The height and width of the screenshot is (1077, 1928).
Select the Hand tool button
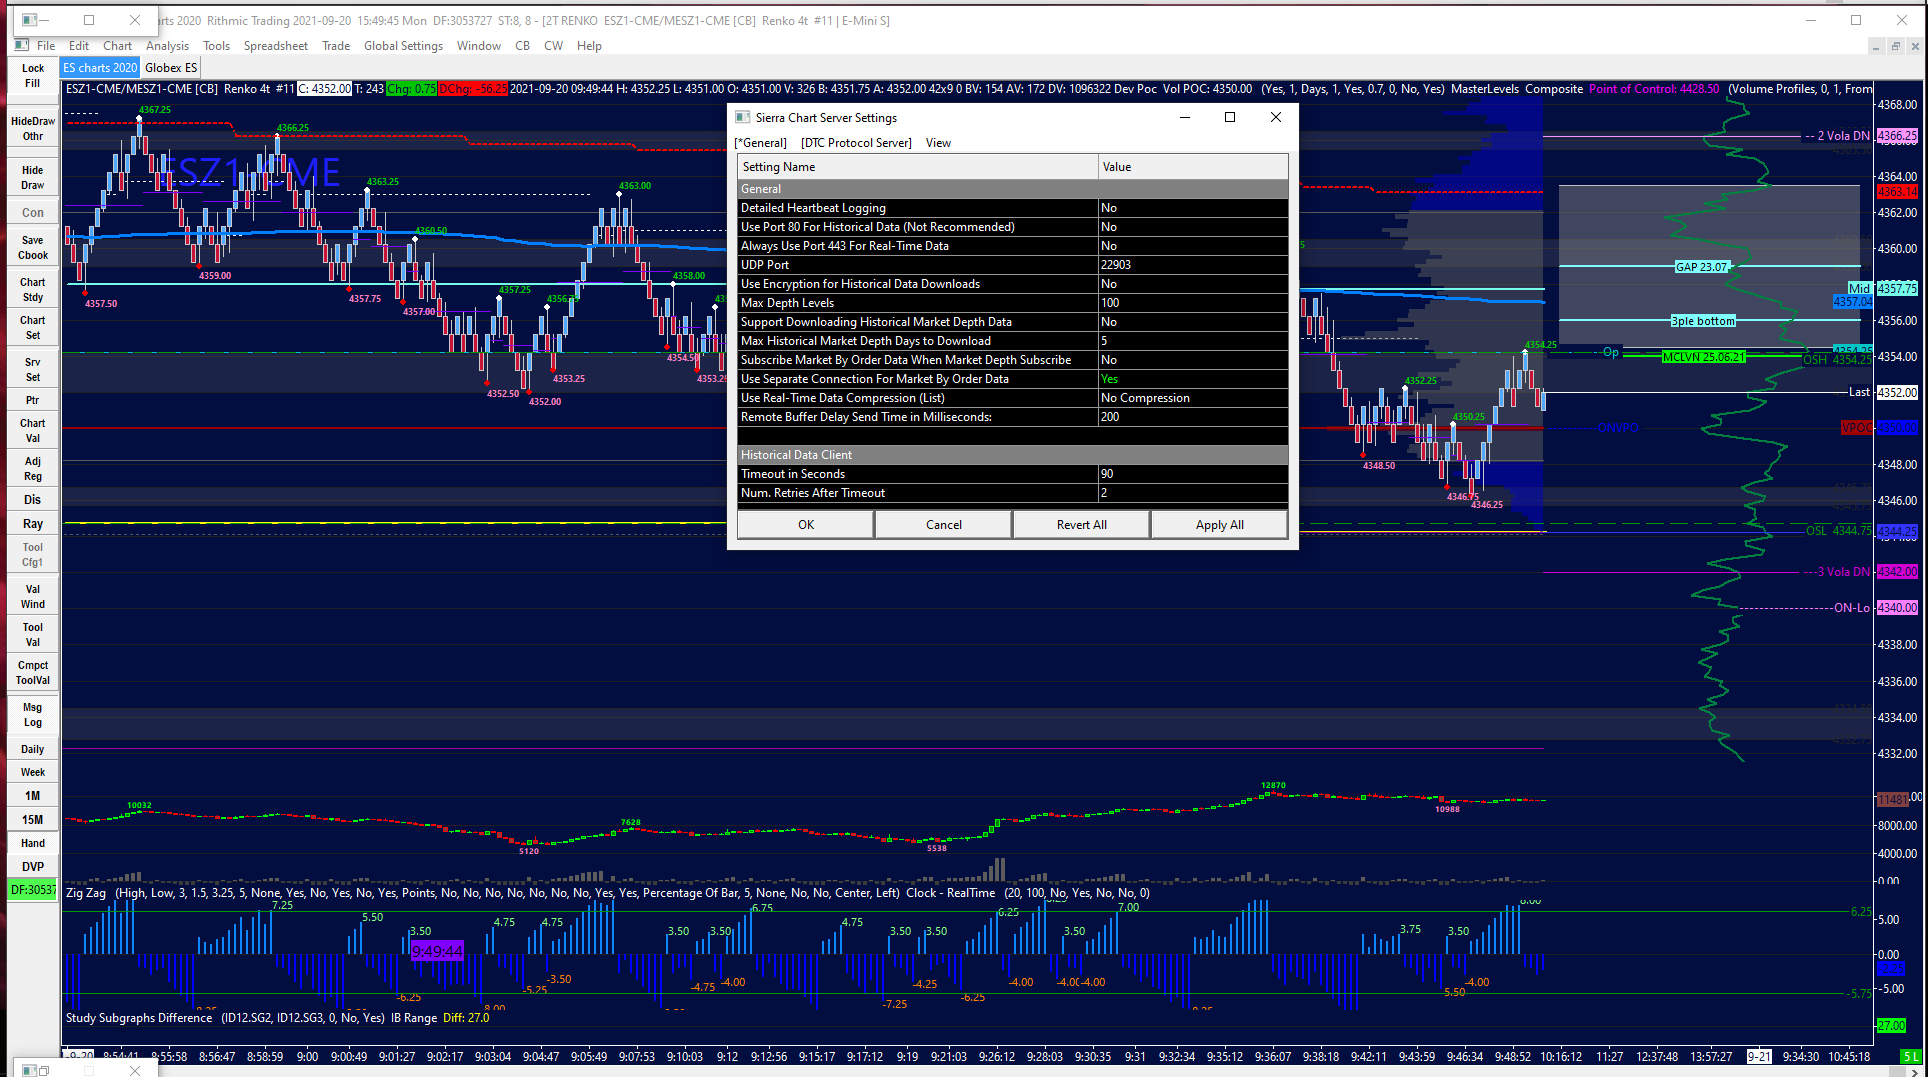pyautogui.click(x=33, y=843)
